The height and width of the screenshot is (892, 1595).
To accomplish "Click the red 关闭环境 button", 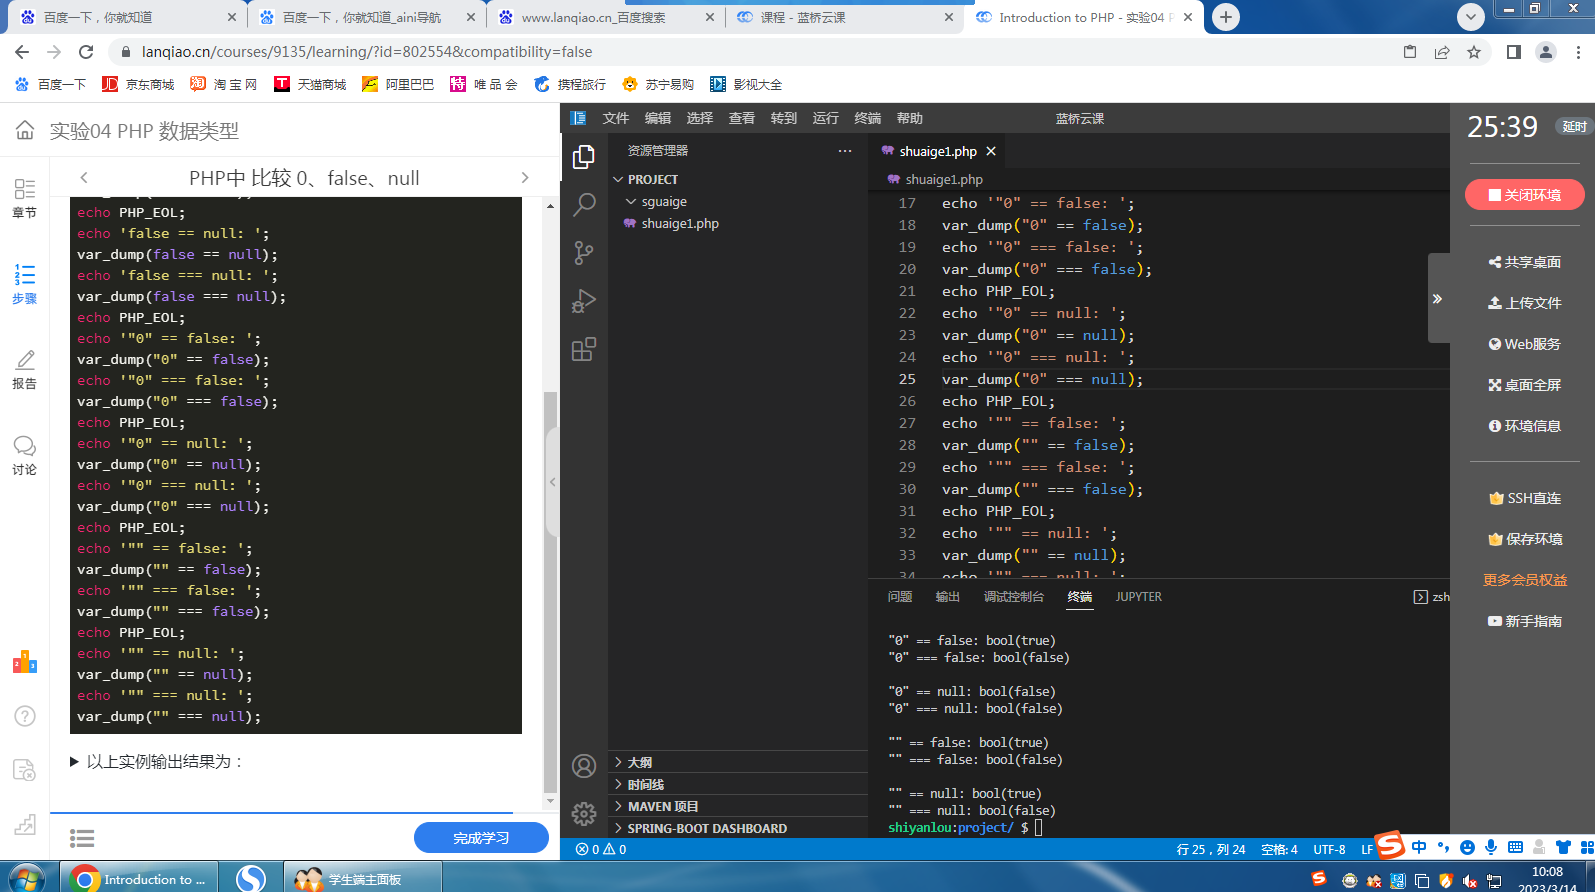I will [1524, 195].
